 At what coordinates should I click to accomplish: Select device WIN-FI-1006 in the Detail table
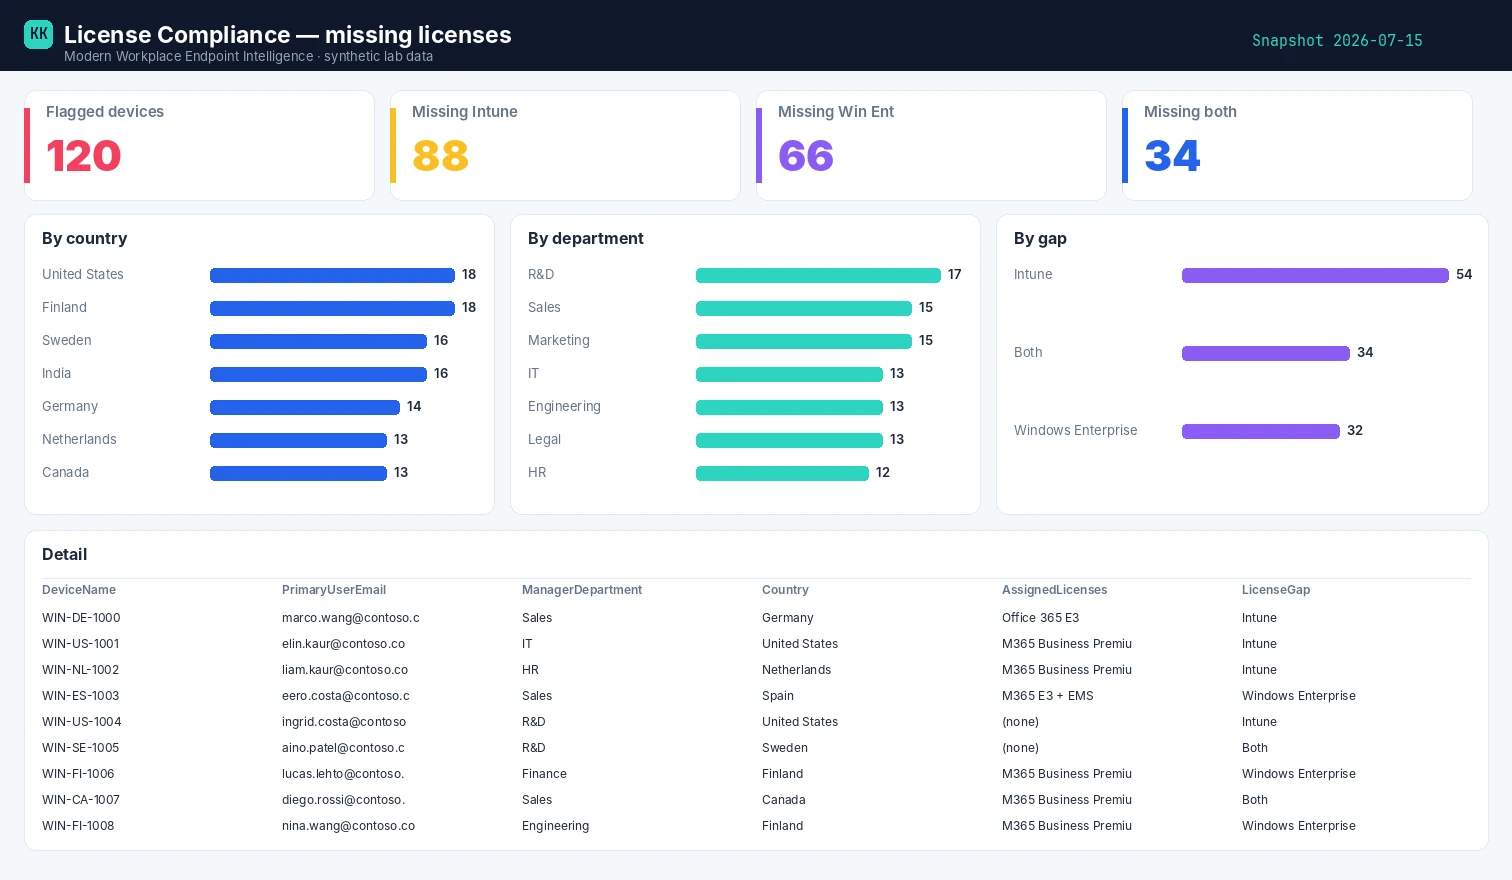coord(78,774)
